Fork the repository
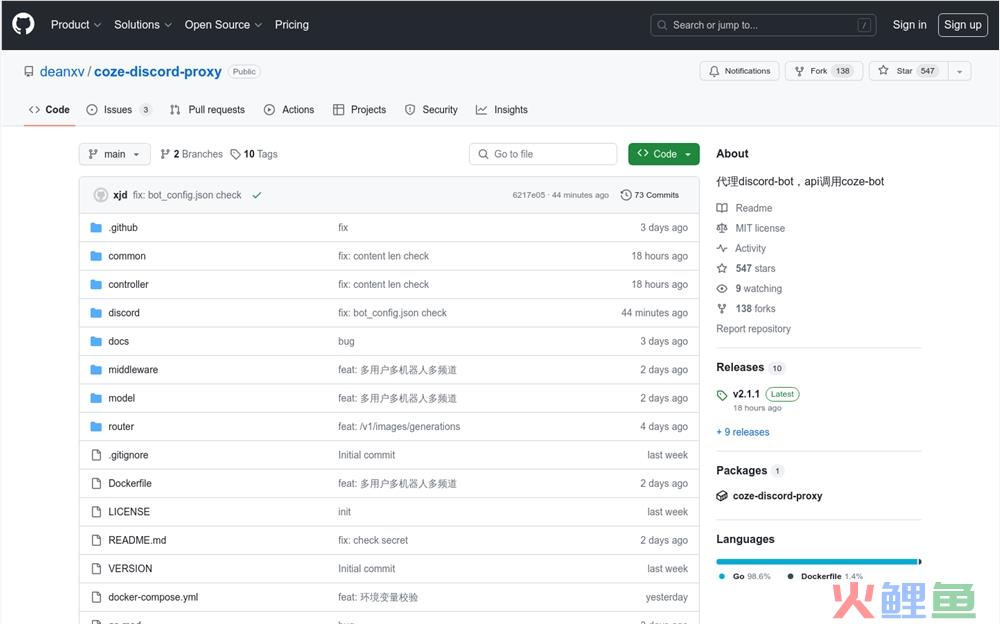Screen dimensions: 1000x624 [x=823, y=71]
